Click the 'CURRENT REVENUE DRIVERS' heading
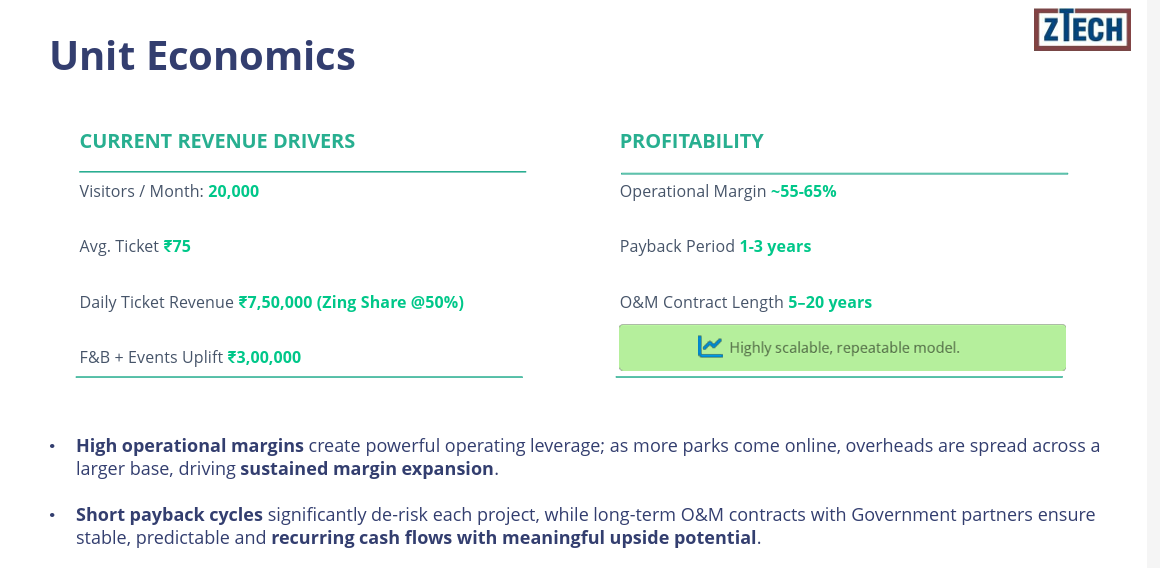Screen dimensions: 1160x568 (217, 141)
